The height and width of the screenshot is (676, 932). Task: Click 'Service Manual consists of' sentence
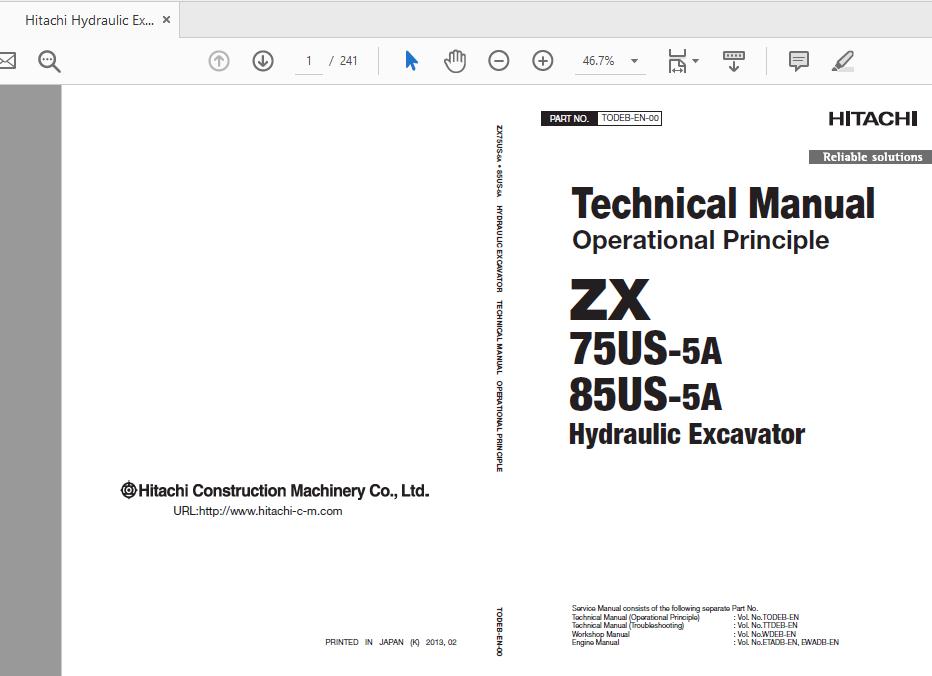coord(665,608)
